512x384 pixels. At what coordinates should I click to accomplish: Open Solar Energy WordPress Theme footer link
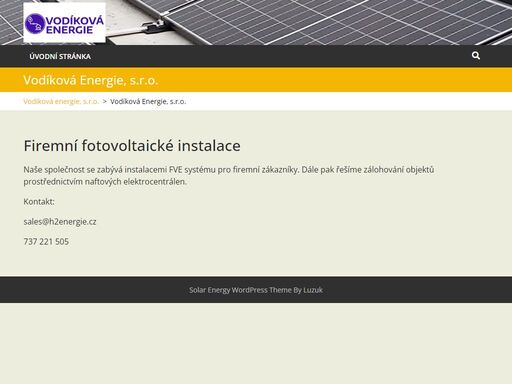[240, 290]
